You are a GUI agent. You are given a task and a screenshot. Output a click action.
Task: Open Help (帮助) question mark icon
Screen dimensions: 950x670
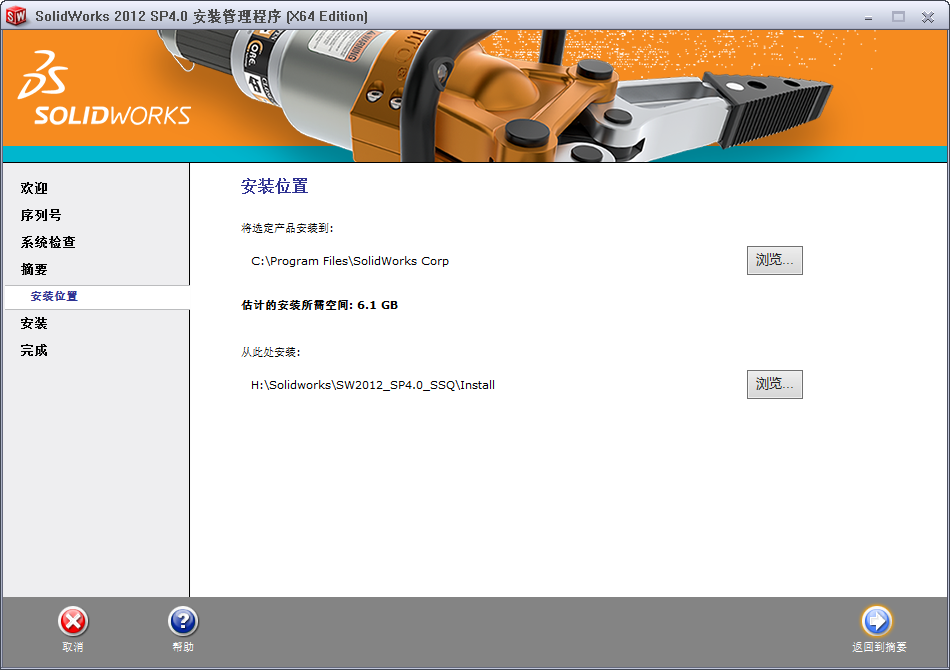[183, 622]
